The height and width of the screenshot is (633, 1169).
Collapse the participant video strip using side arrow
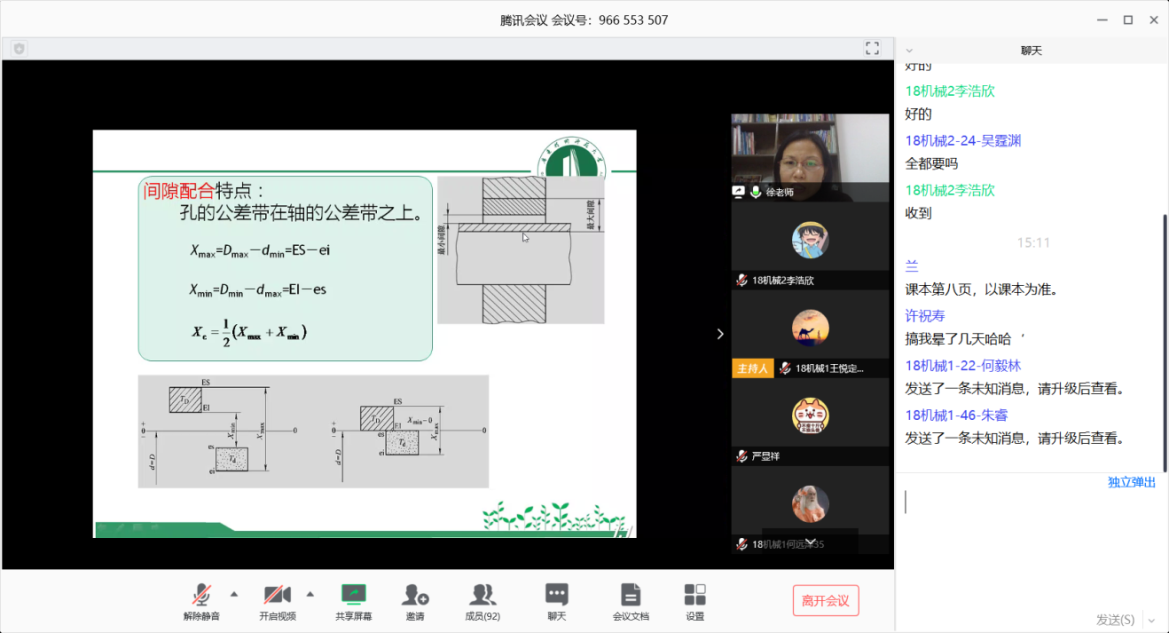[x=720, y=334]
